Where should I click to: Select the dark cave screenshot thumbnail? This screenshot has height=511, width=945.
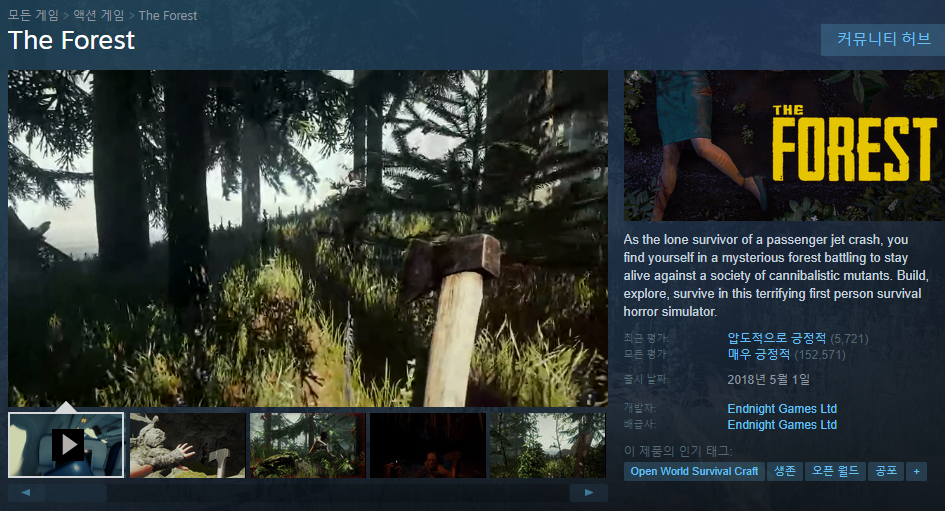(428, 445)
